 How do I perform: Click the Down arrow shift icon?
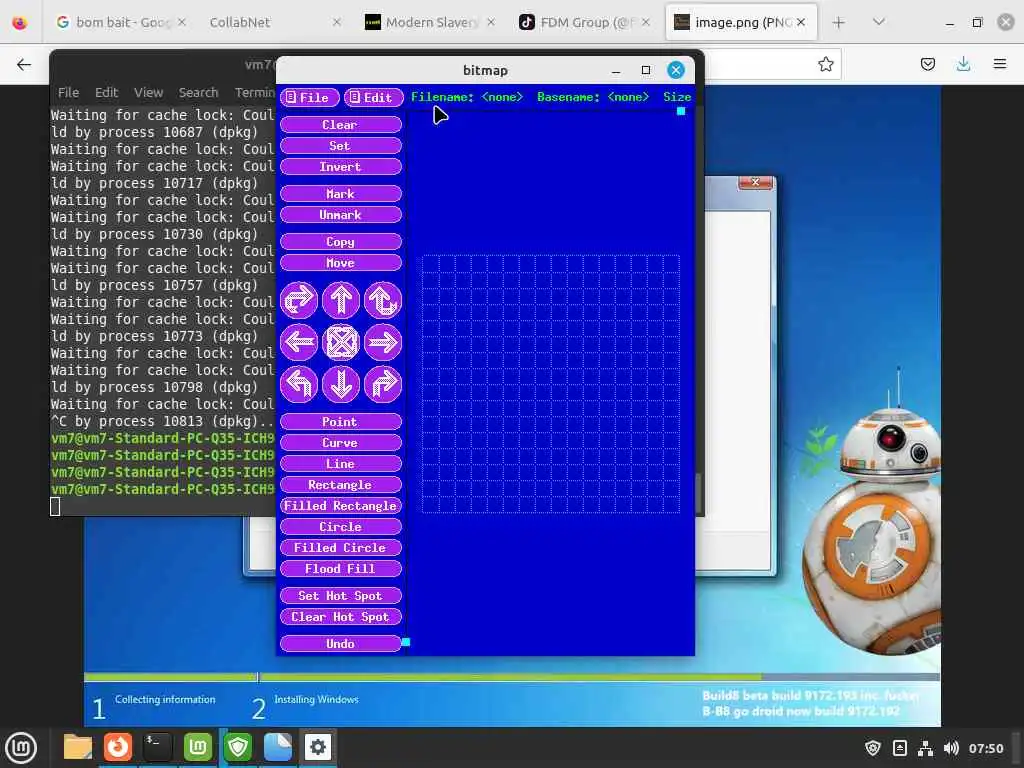tap(340, 384)
